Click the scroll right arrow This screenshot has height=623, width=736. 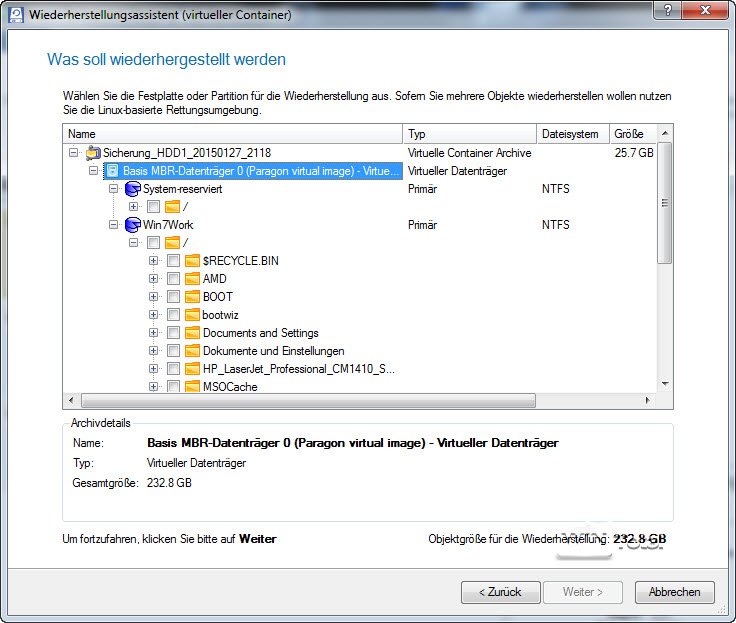click(x=648, y=400)
